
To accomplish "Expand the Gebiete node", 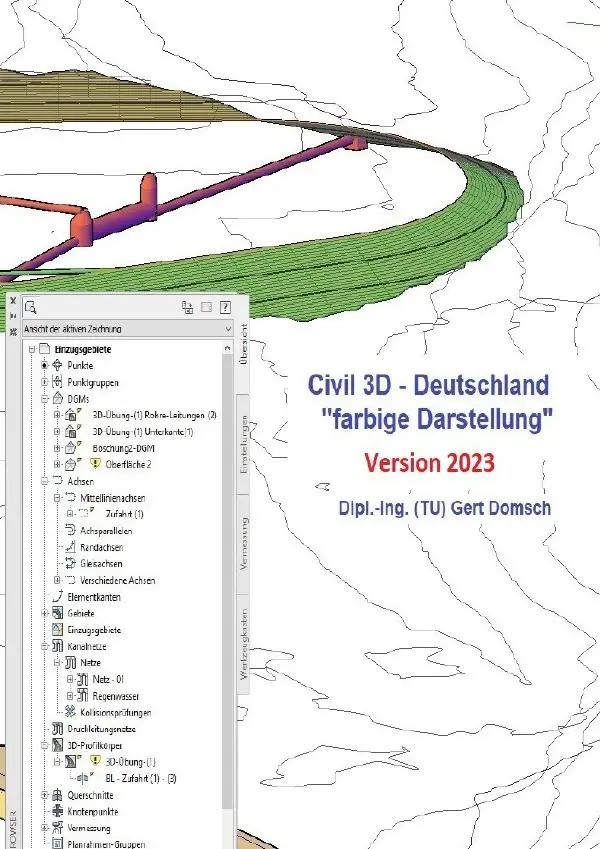I will [x=45, y=613].
